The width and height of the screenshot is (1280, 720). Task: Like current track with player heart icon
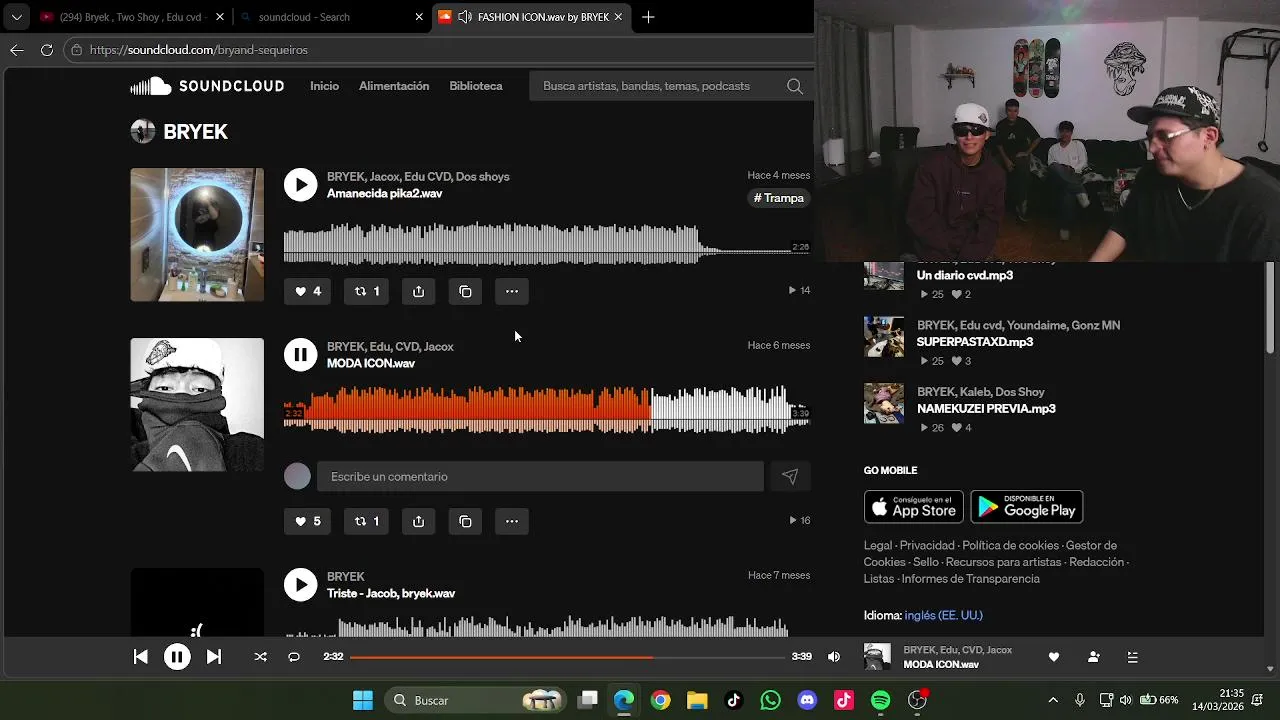(1053, 657)
